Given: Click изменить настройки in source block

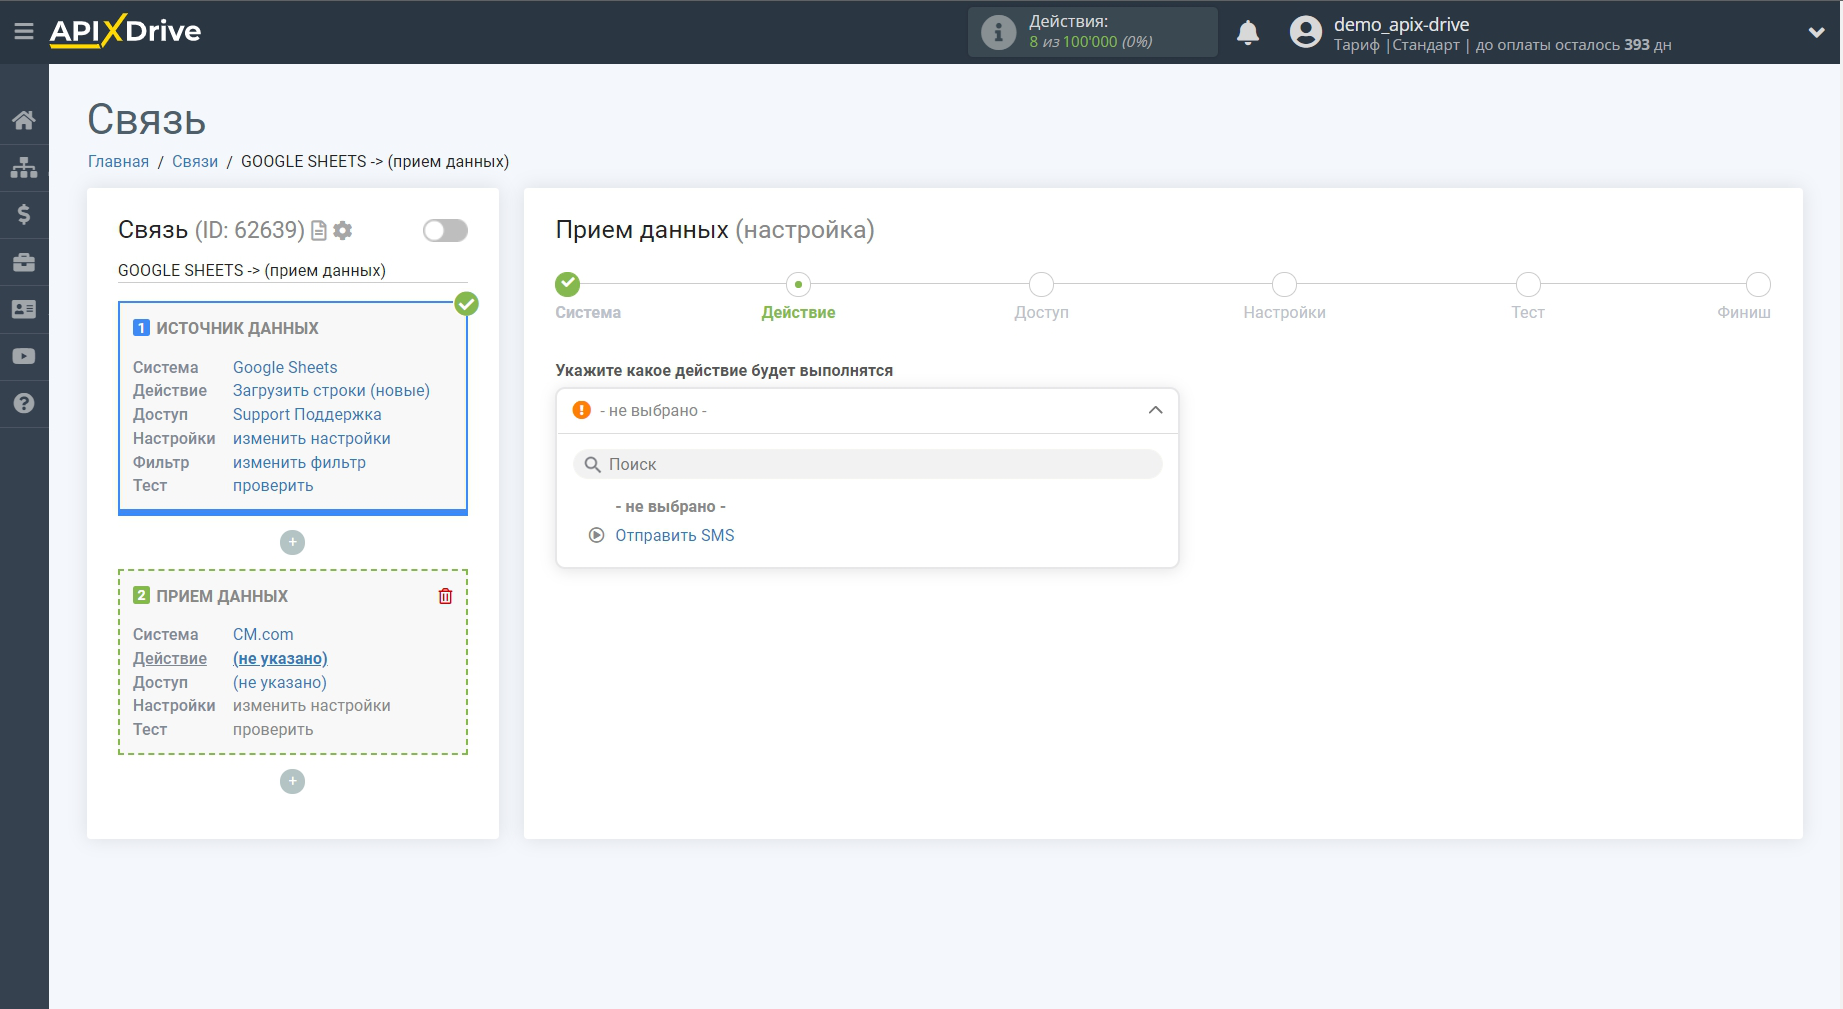Looking at the screenshot, I should [x=311, y=438].
